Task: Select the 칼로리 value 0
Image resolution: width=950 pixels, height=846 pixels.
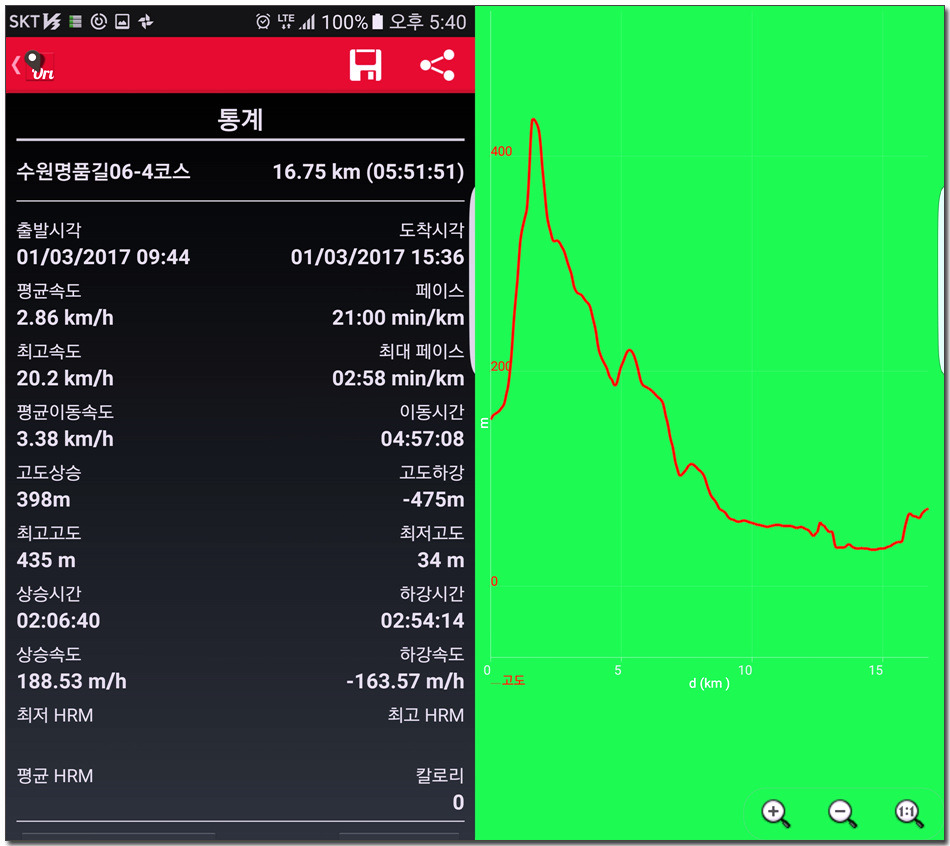Action: click(x=458, y=802)
